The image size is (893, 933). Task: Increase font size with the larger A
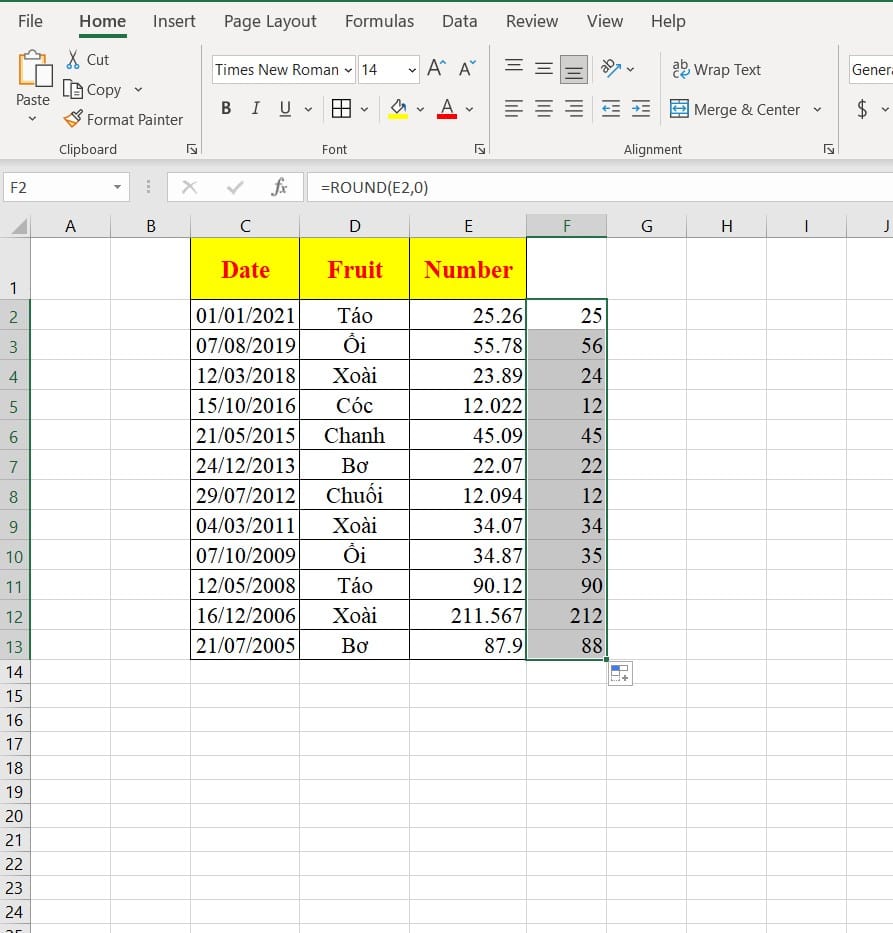pyautogui.click(x=436, y=68)
